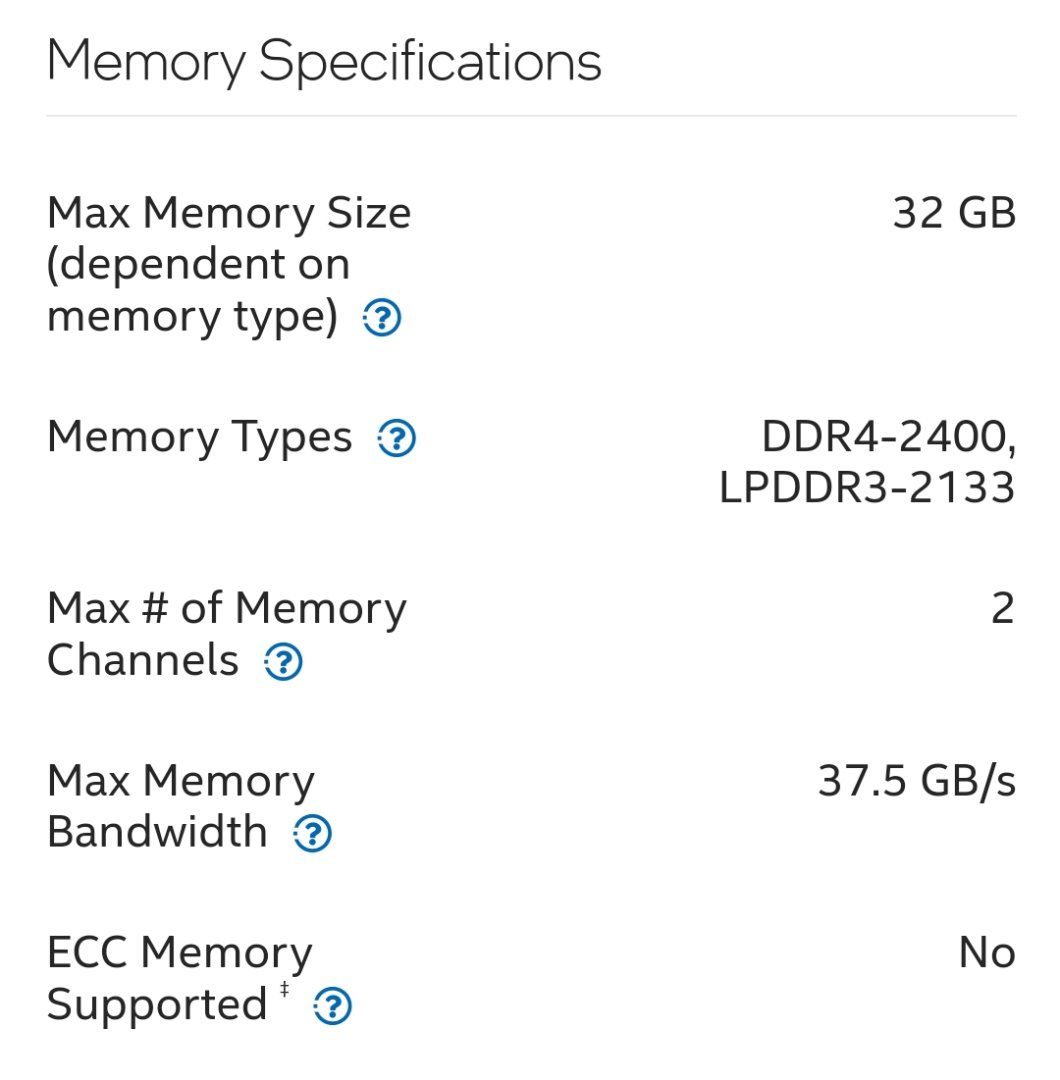Screen dimensions: 1060x1080
Task: Show info about Max Memory Channels
Action: 283,661
